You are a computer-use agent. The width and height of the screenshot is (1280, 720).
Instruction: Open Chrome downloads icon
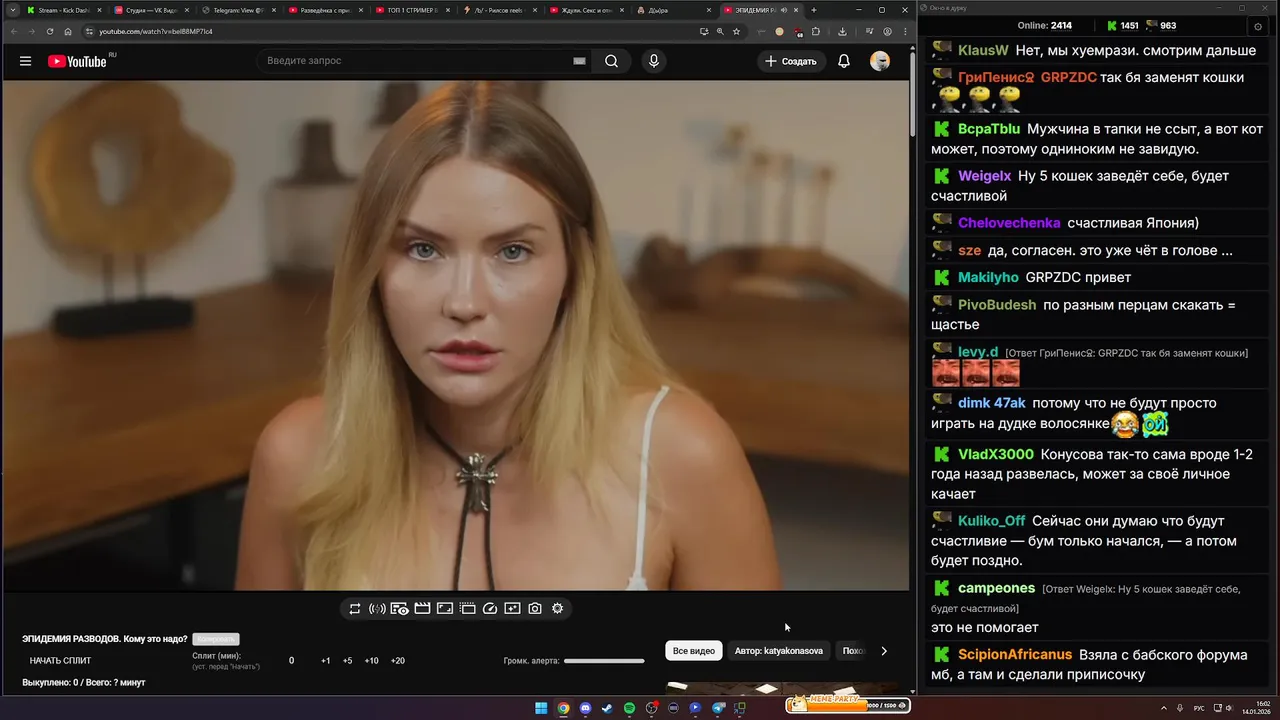(843, 31)
